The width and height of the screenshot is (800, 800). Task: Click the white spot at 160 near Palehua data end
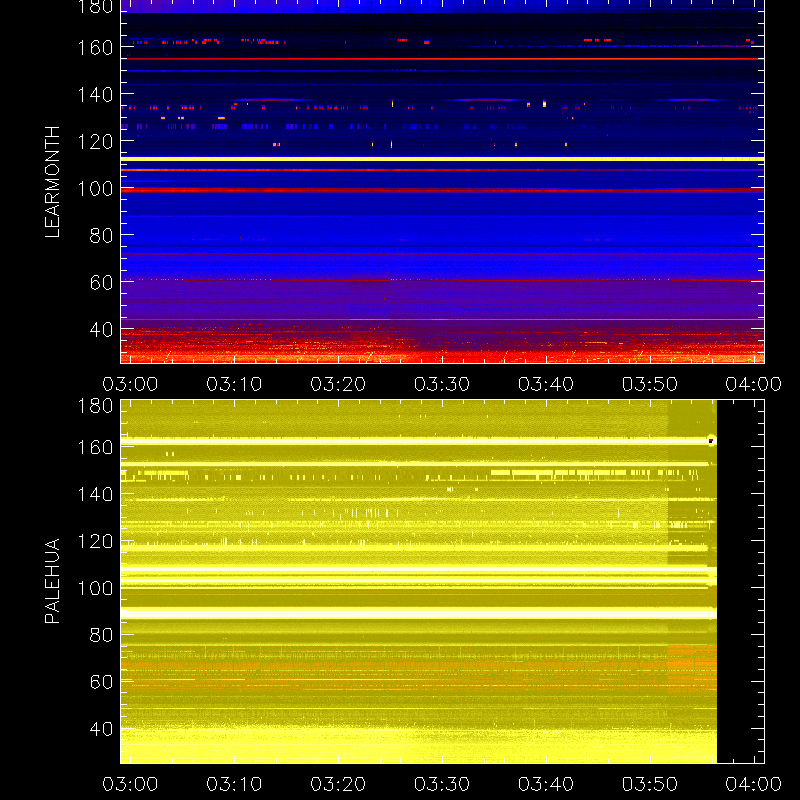[x=711, y=440]
